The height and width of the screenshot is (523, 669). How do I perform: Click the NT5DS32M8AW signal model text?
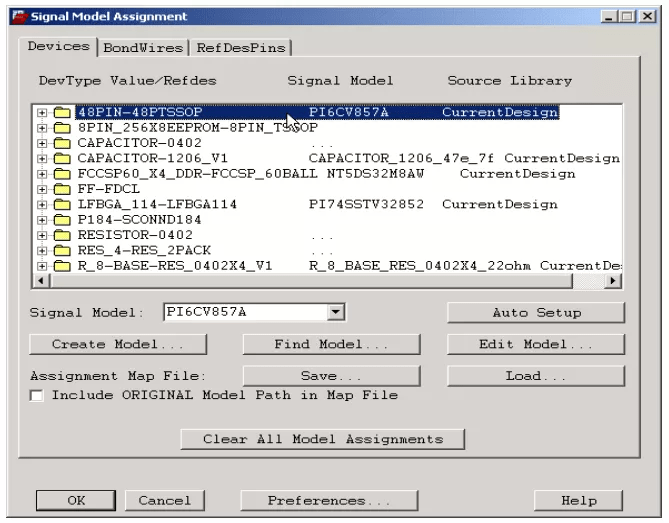(375, 174)
